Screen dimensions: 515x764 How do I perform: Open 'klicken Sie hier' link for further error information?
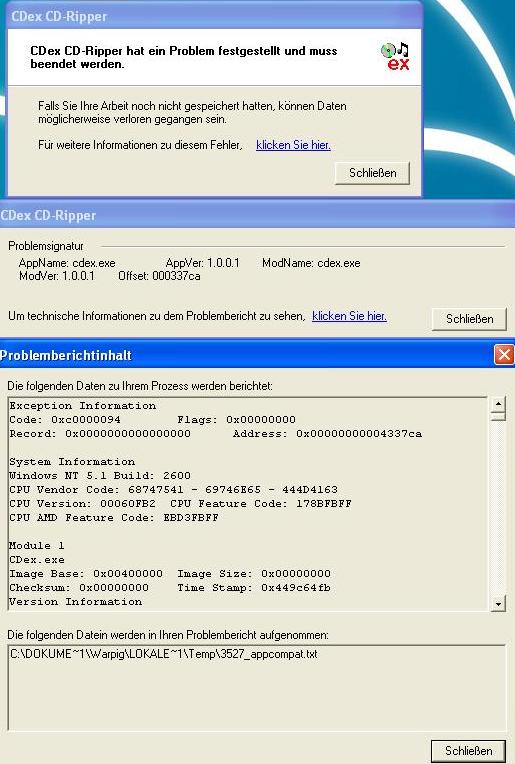point(293,145)
